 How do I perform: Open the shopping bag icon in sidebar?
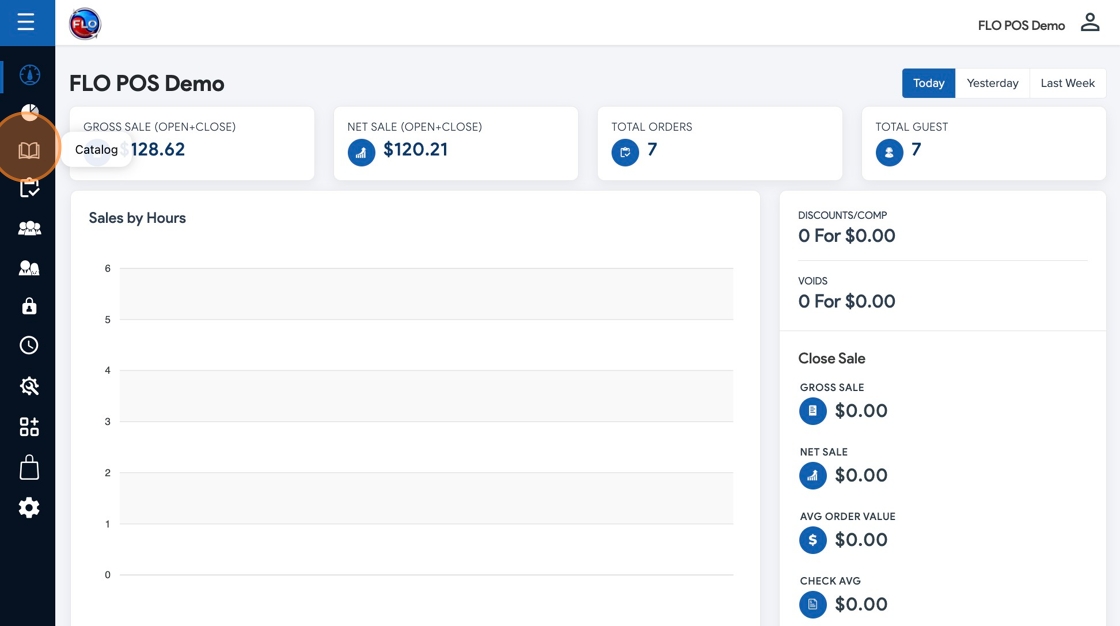click(x=29, y=467)
